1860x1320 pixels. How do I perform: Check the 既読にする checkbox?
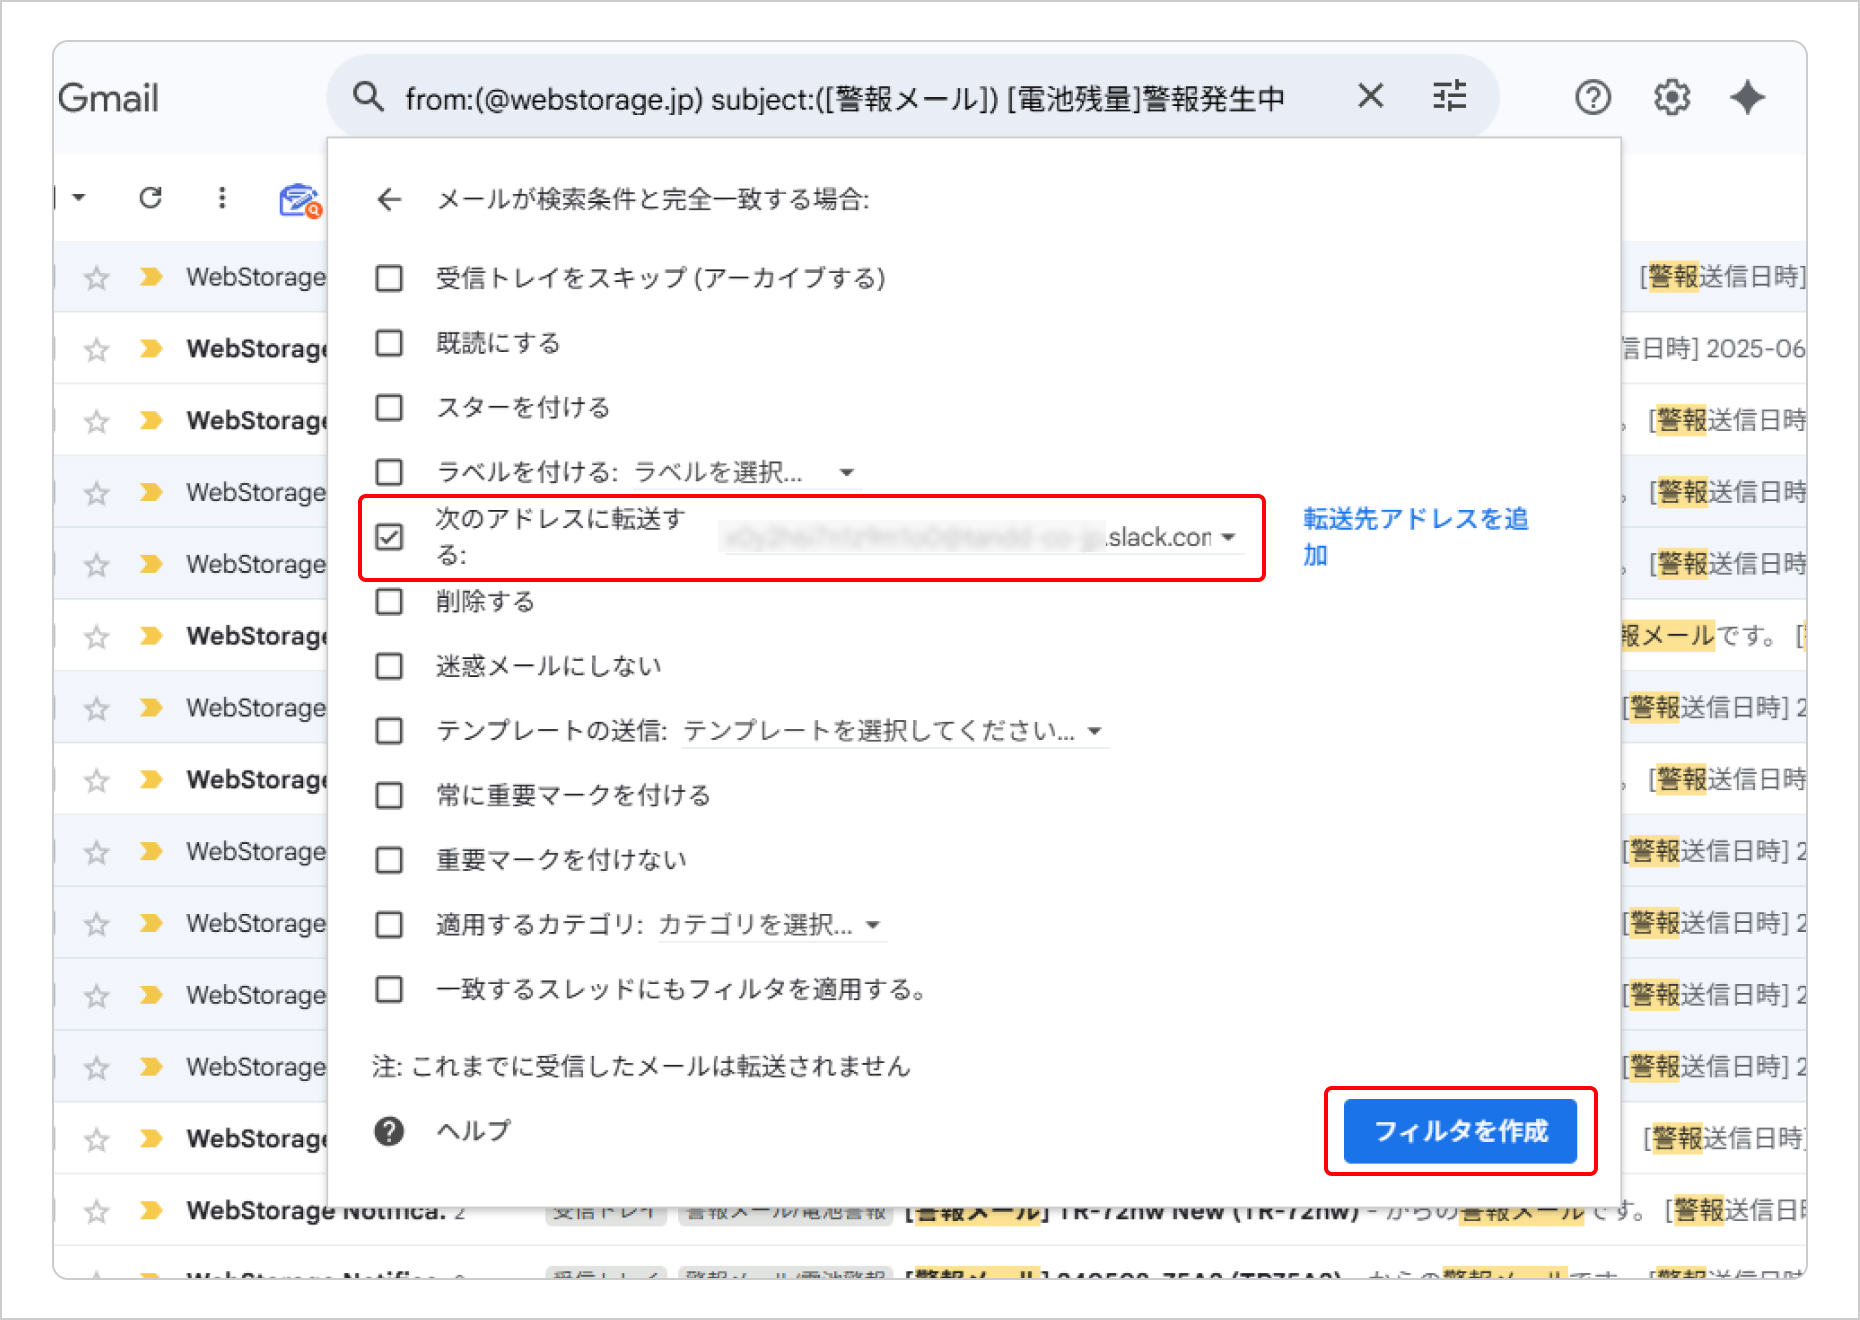389,343
